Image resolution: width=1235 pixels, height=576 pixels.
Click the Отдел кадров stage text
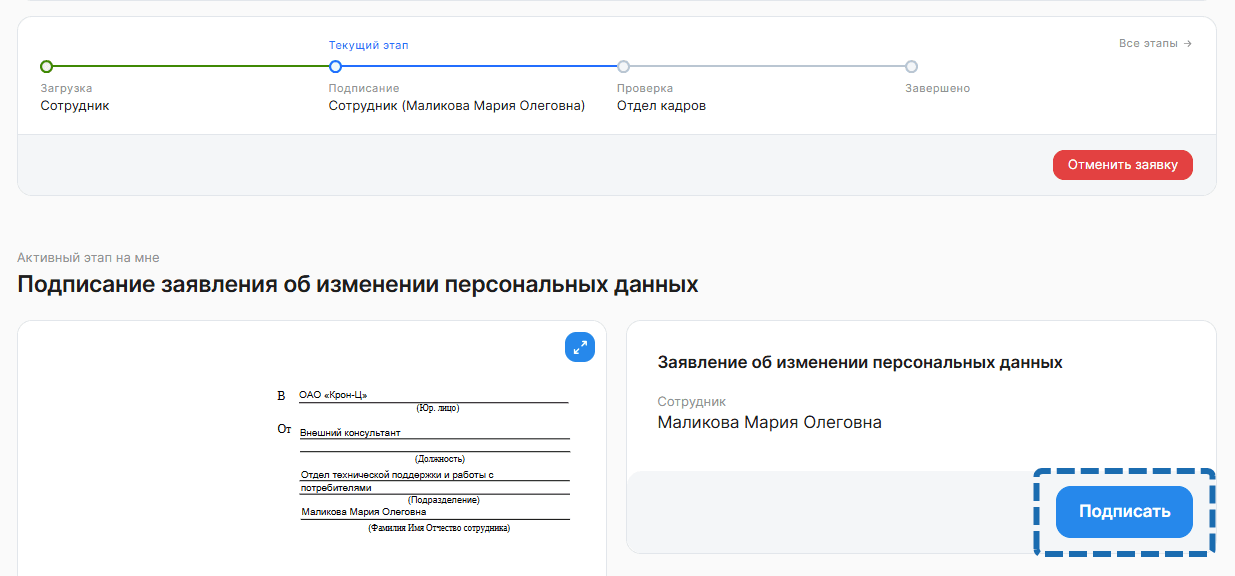(x=661, y=105)
